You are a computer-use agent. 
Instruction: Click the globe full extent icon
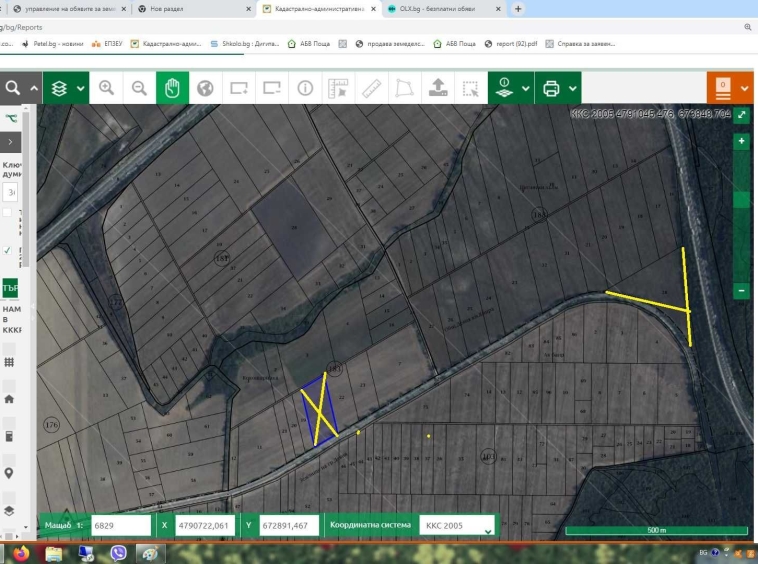point(205,88)
